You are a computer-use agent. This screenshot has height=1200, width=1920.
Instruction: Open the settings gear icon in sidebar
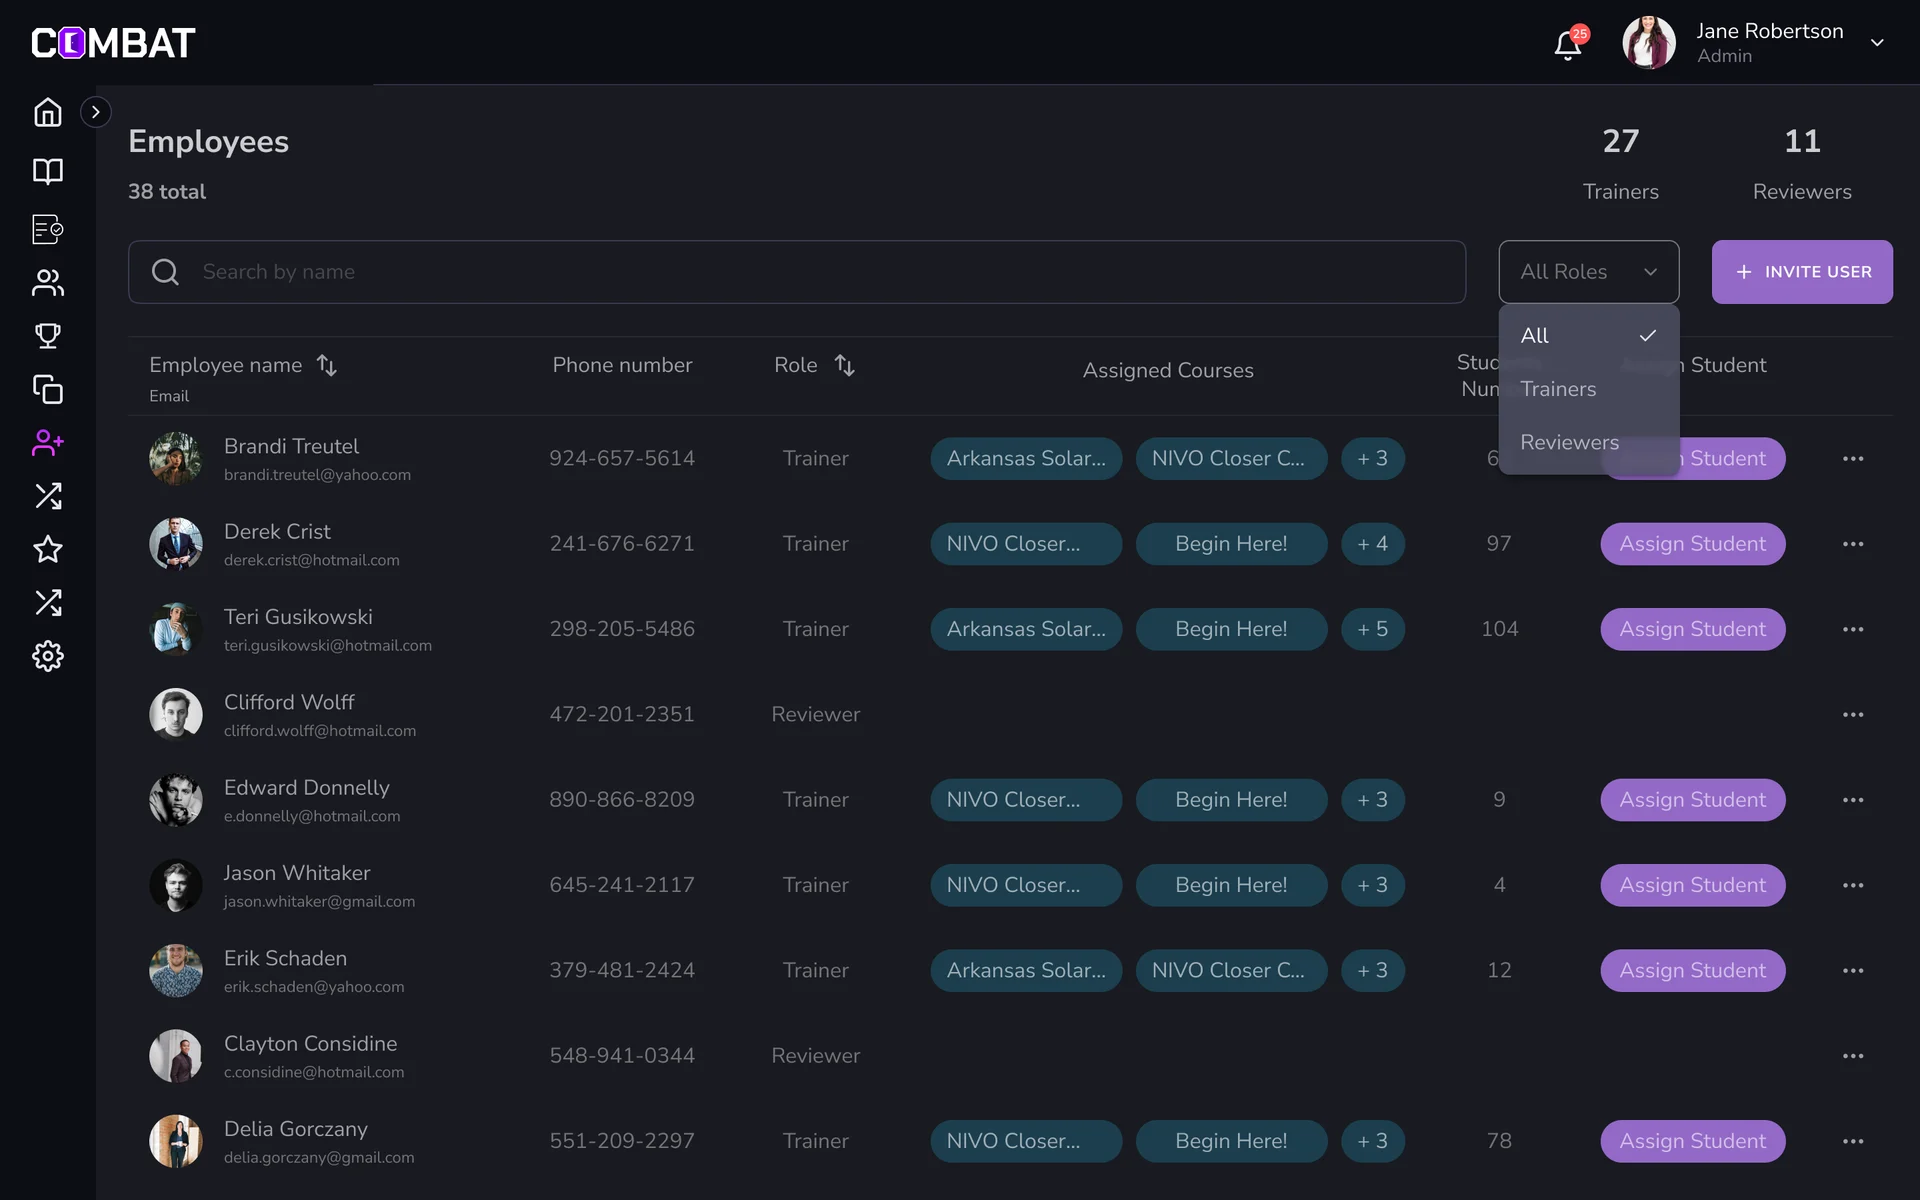(48, 656)
